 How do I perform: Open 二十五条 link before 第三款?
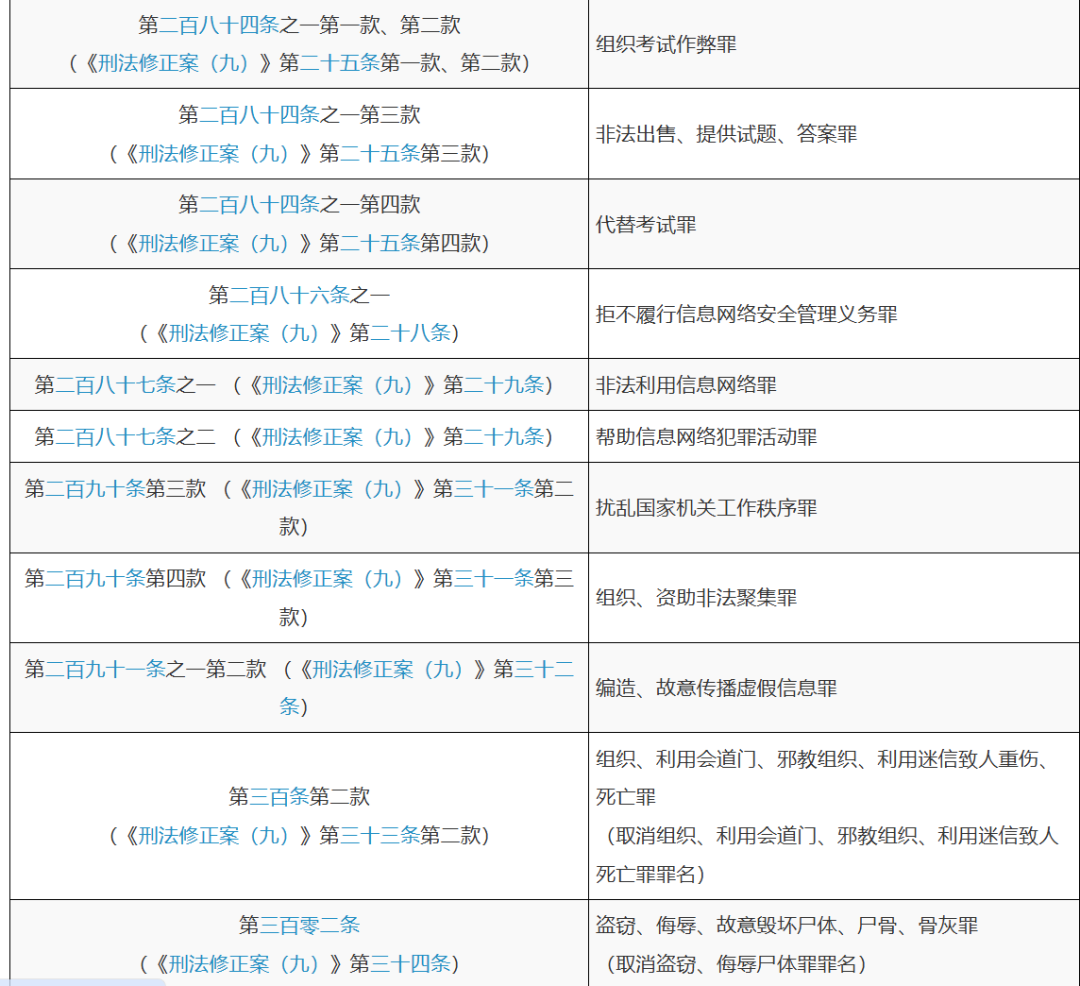point(380,154)
